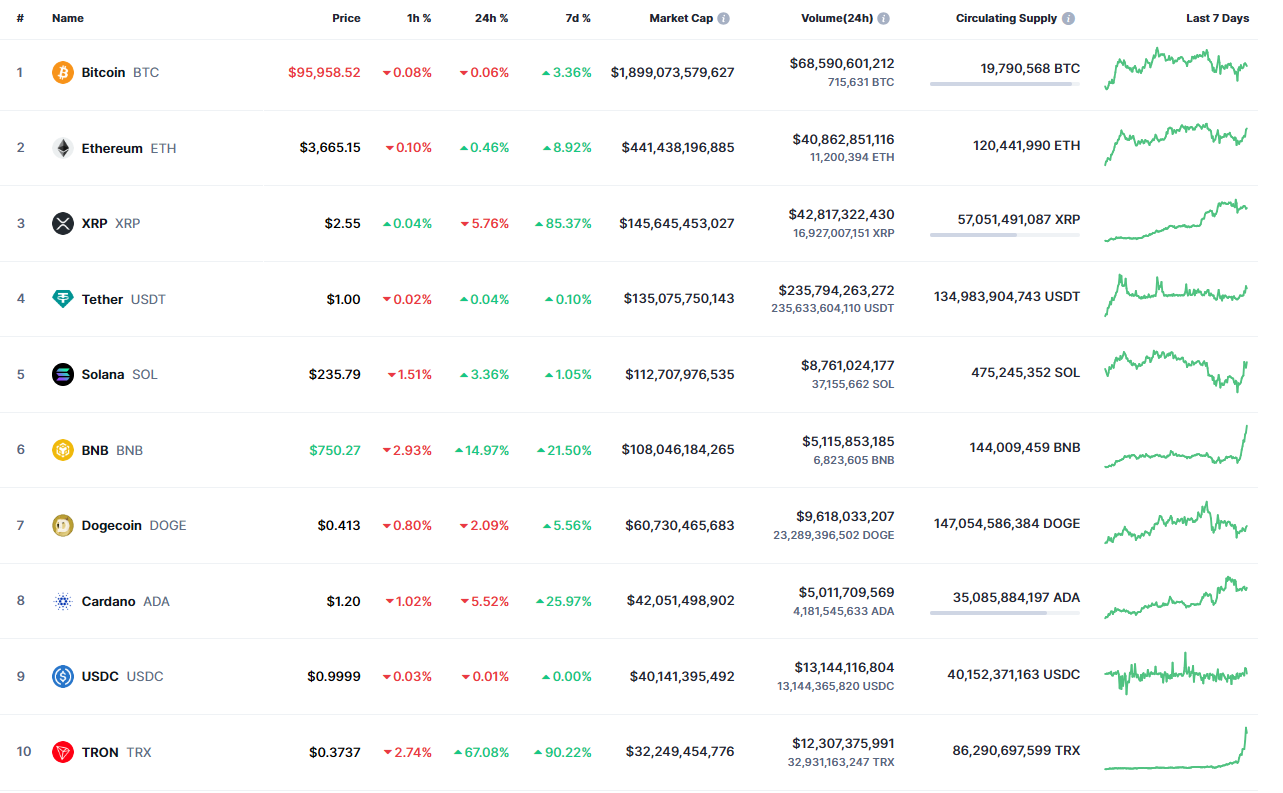Open Cardano's 7-day sparkline chart
This screenshot has width=1283, height=793.
(x=1176, y=597)
